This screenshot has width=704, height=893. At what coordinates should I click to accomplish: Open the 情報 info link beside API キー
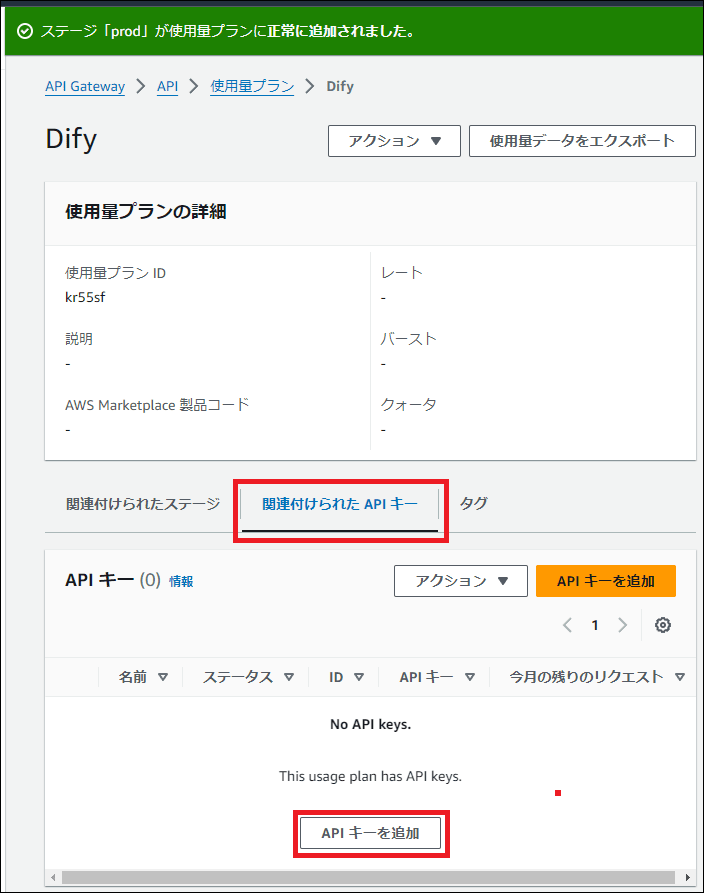coord(181,581)
